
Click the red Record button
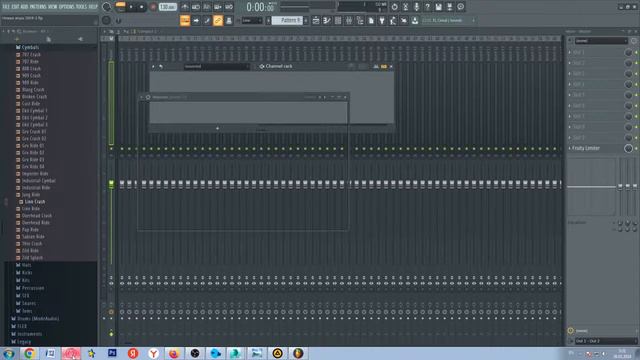[153, 7]
